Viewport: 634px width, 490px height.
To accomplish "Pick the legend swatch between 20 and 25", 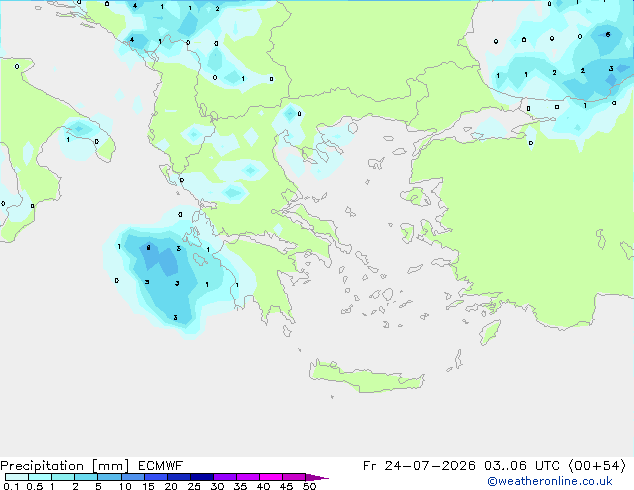I will 178,477.
